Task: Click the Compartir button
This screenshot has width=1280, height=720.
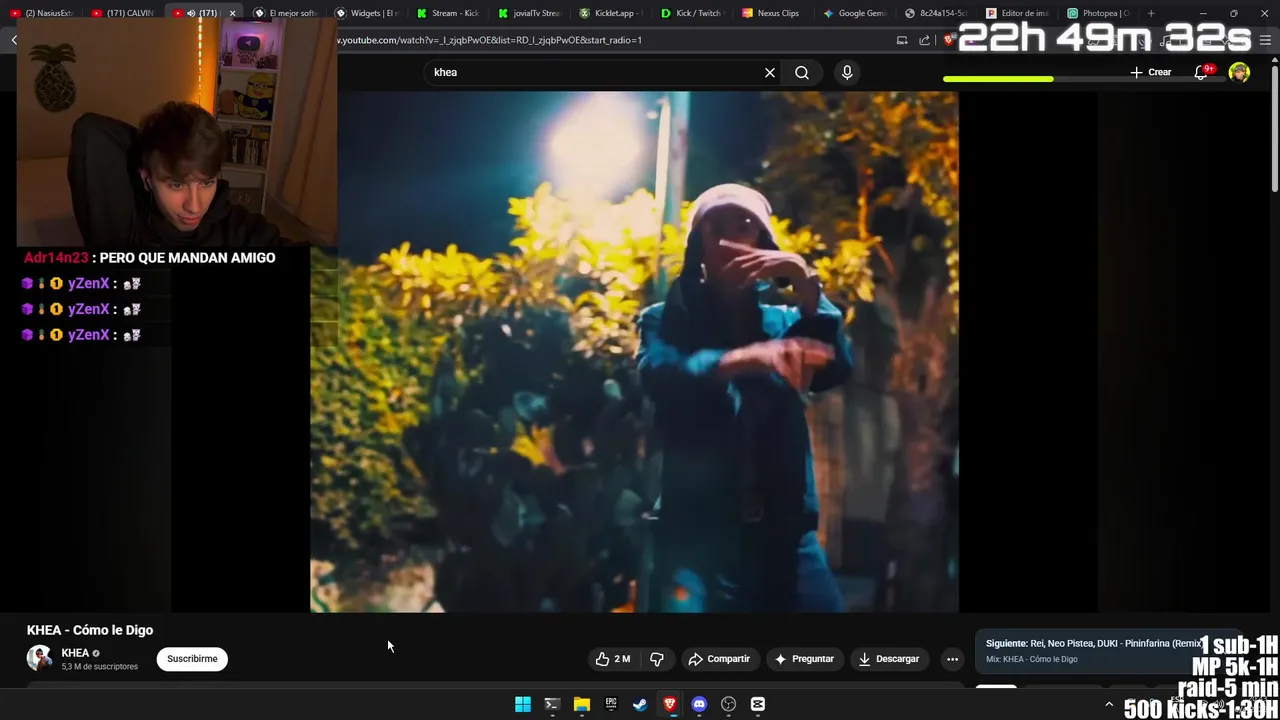Action: point(719,659)
